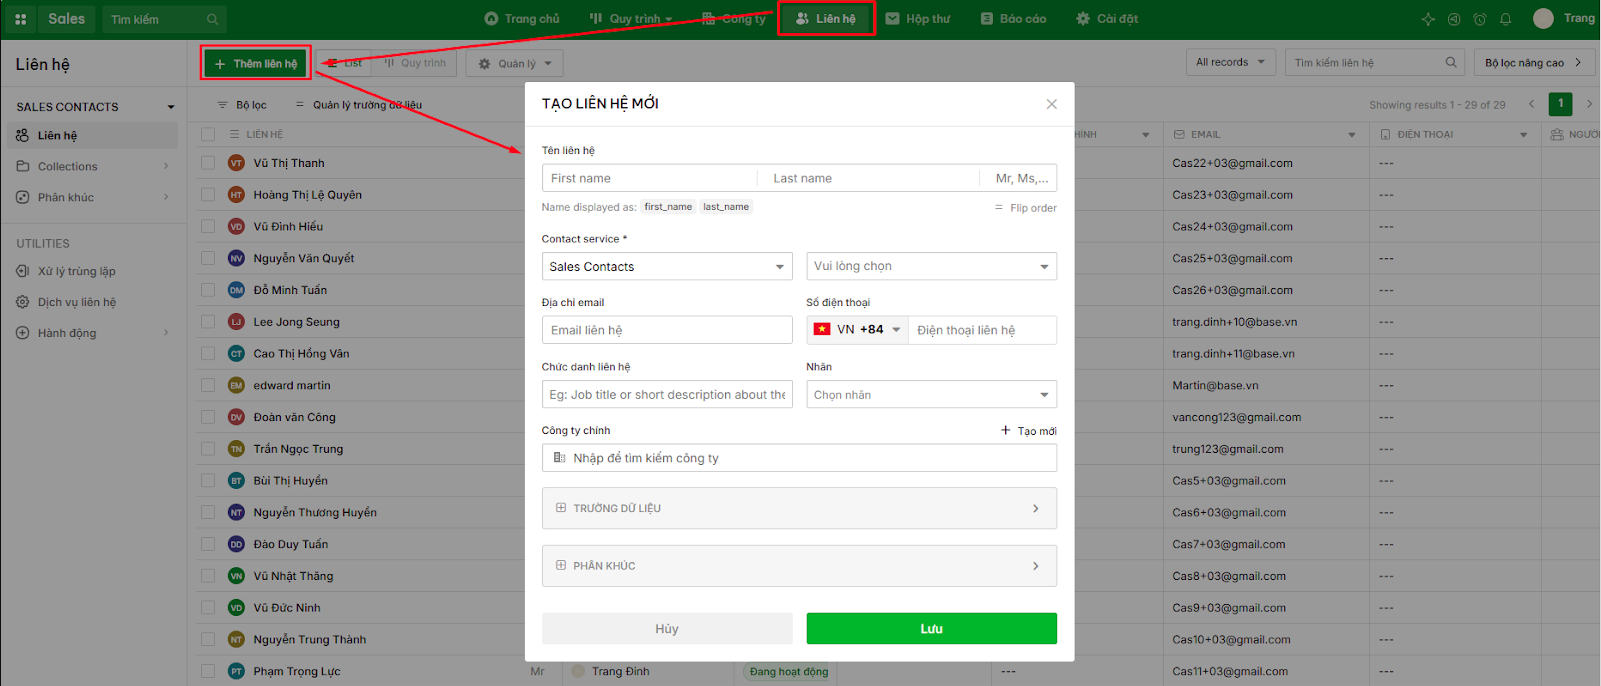Open the Vui lòng chọn dropdown
Image resolution: width=1601 pixels, height=686 pixels.
[x=931, y=266]
